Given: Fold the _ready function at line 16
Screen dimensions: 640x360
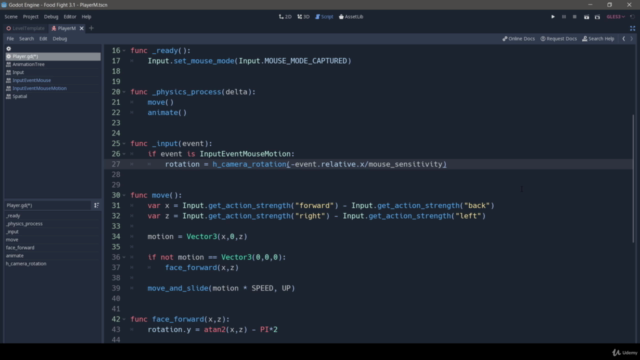Looking at the screenshot, I should (x=124, y=51).
